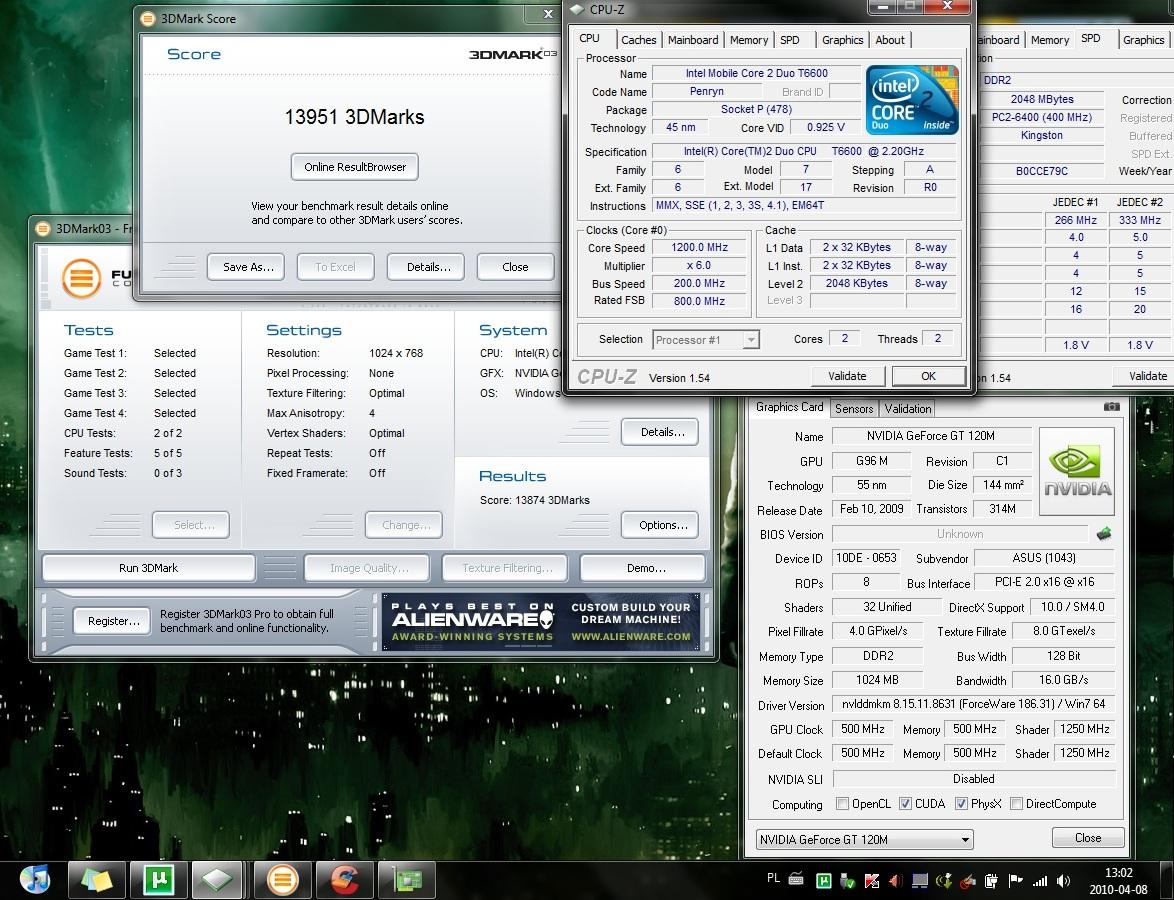Click the red speaker audio tray icon
1174x900 pixels.
[x=896, y=881]
